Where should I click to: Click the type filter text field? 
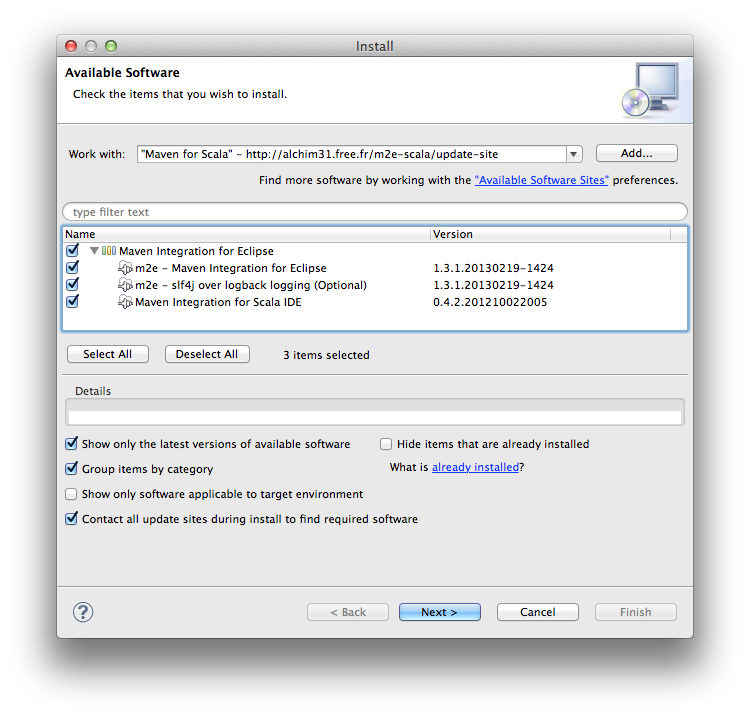(375, 212)
